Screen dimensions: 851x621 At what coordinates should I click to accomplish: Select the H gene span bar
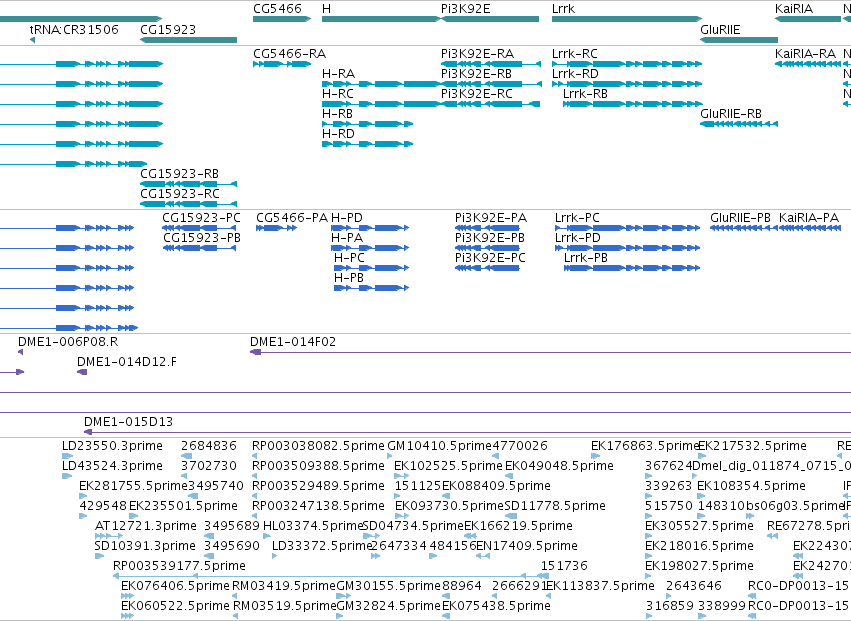(381, 19)
